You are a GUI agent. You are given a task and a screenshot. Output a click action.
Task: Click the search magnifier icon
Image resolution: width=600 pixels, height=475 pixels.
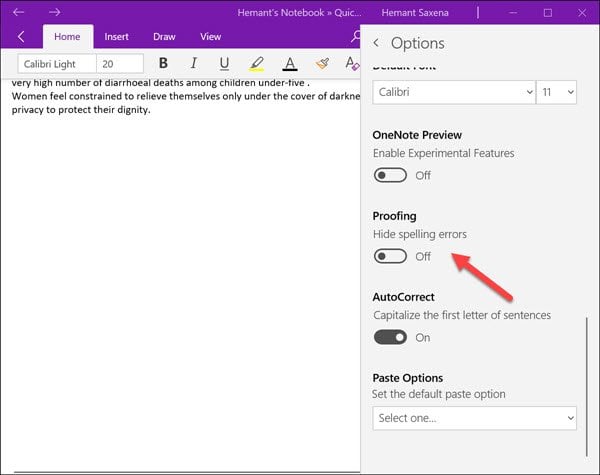point(356,36)
